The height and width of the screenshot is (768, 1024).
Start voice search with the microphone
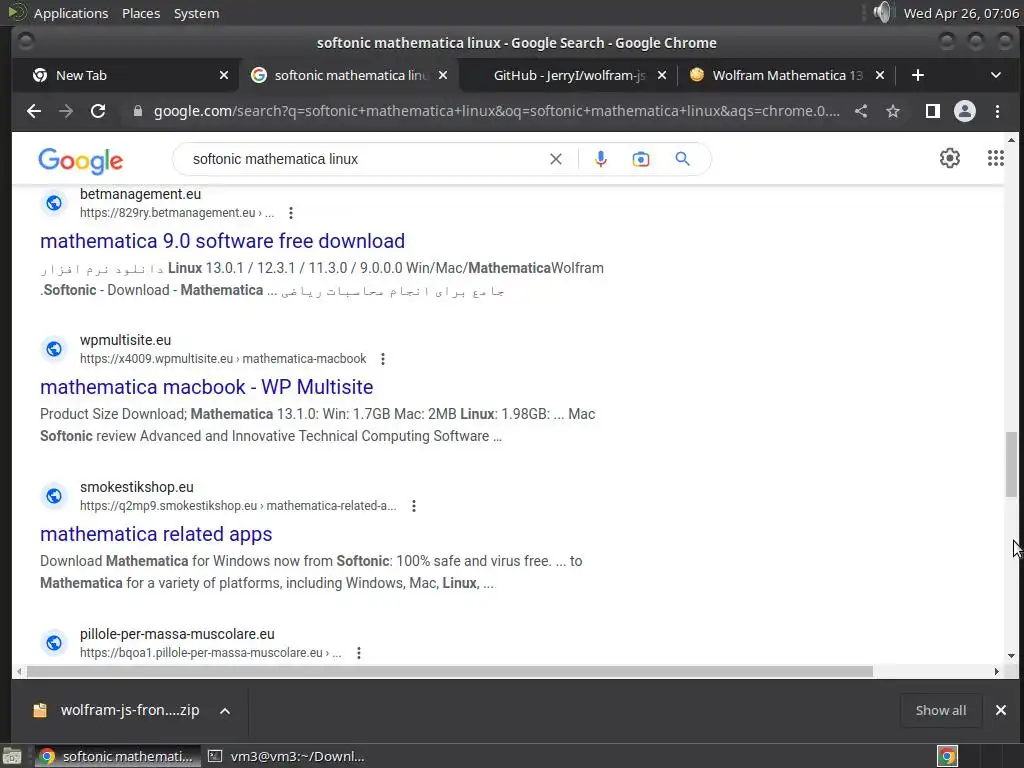point(601,159)
